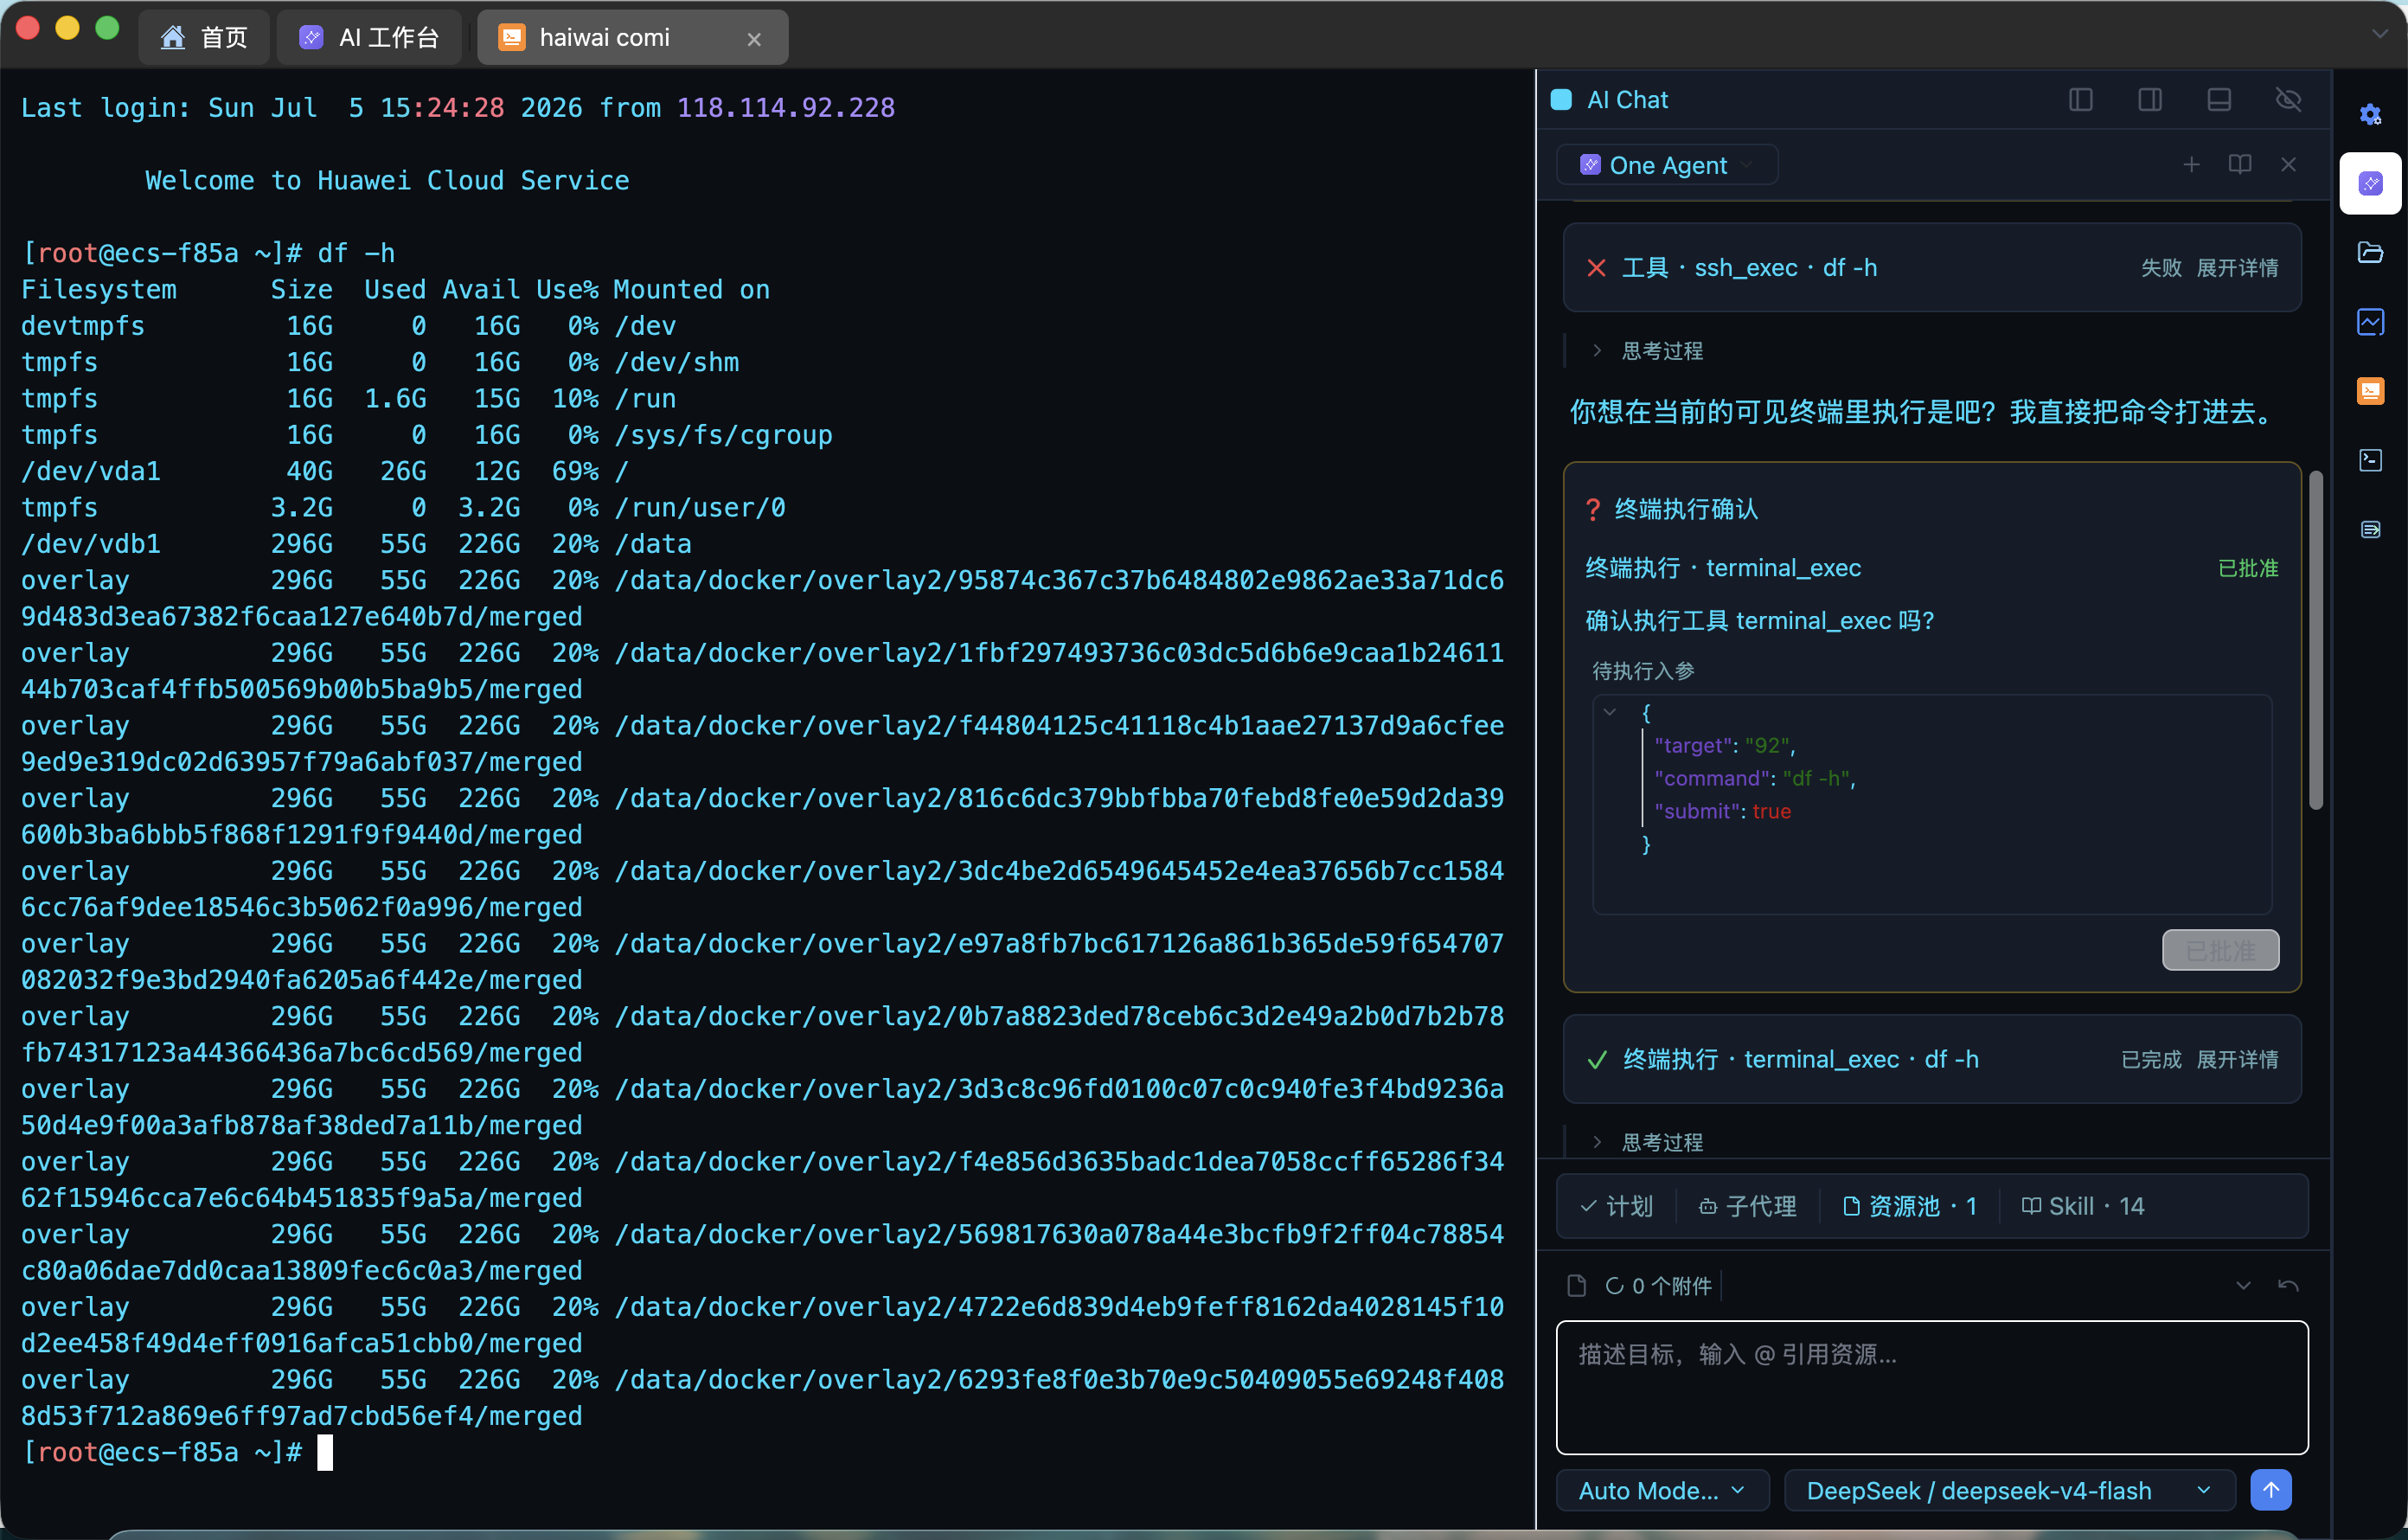This screenshot has height=1540, width=2408.
Task: Open the folder icon in right sidebar
Action: point(2370,252)
